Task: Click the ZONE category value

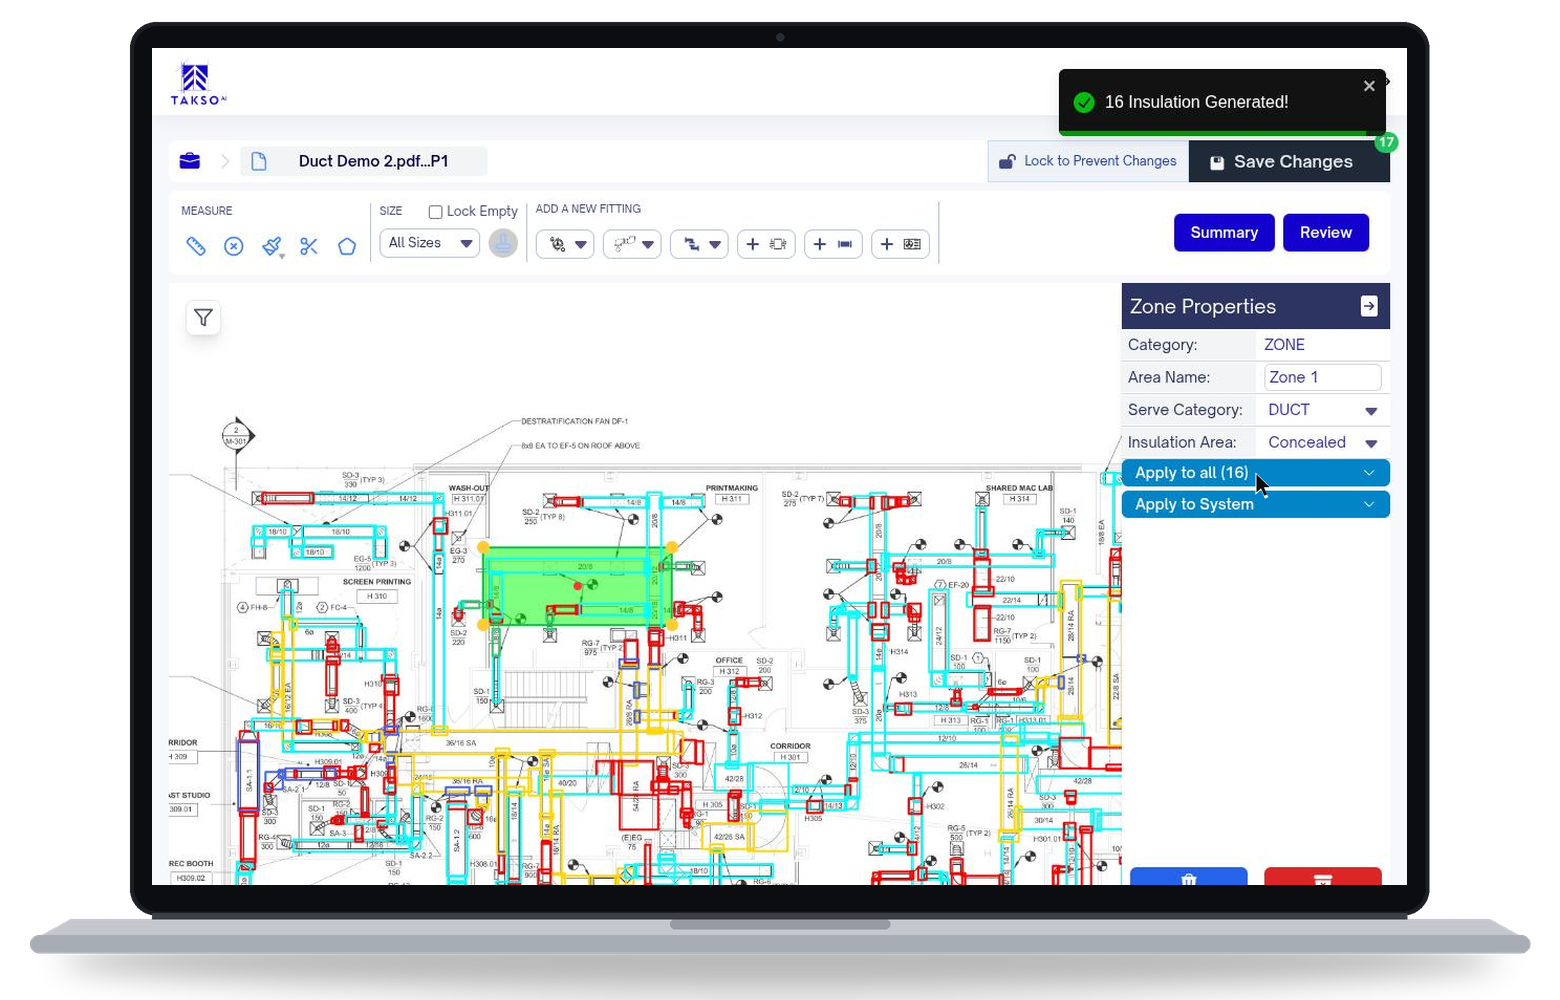Action: click(1284, 345)
